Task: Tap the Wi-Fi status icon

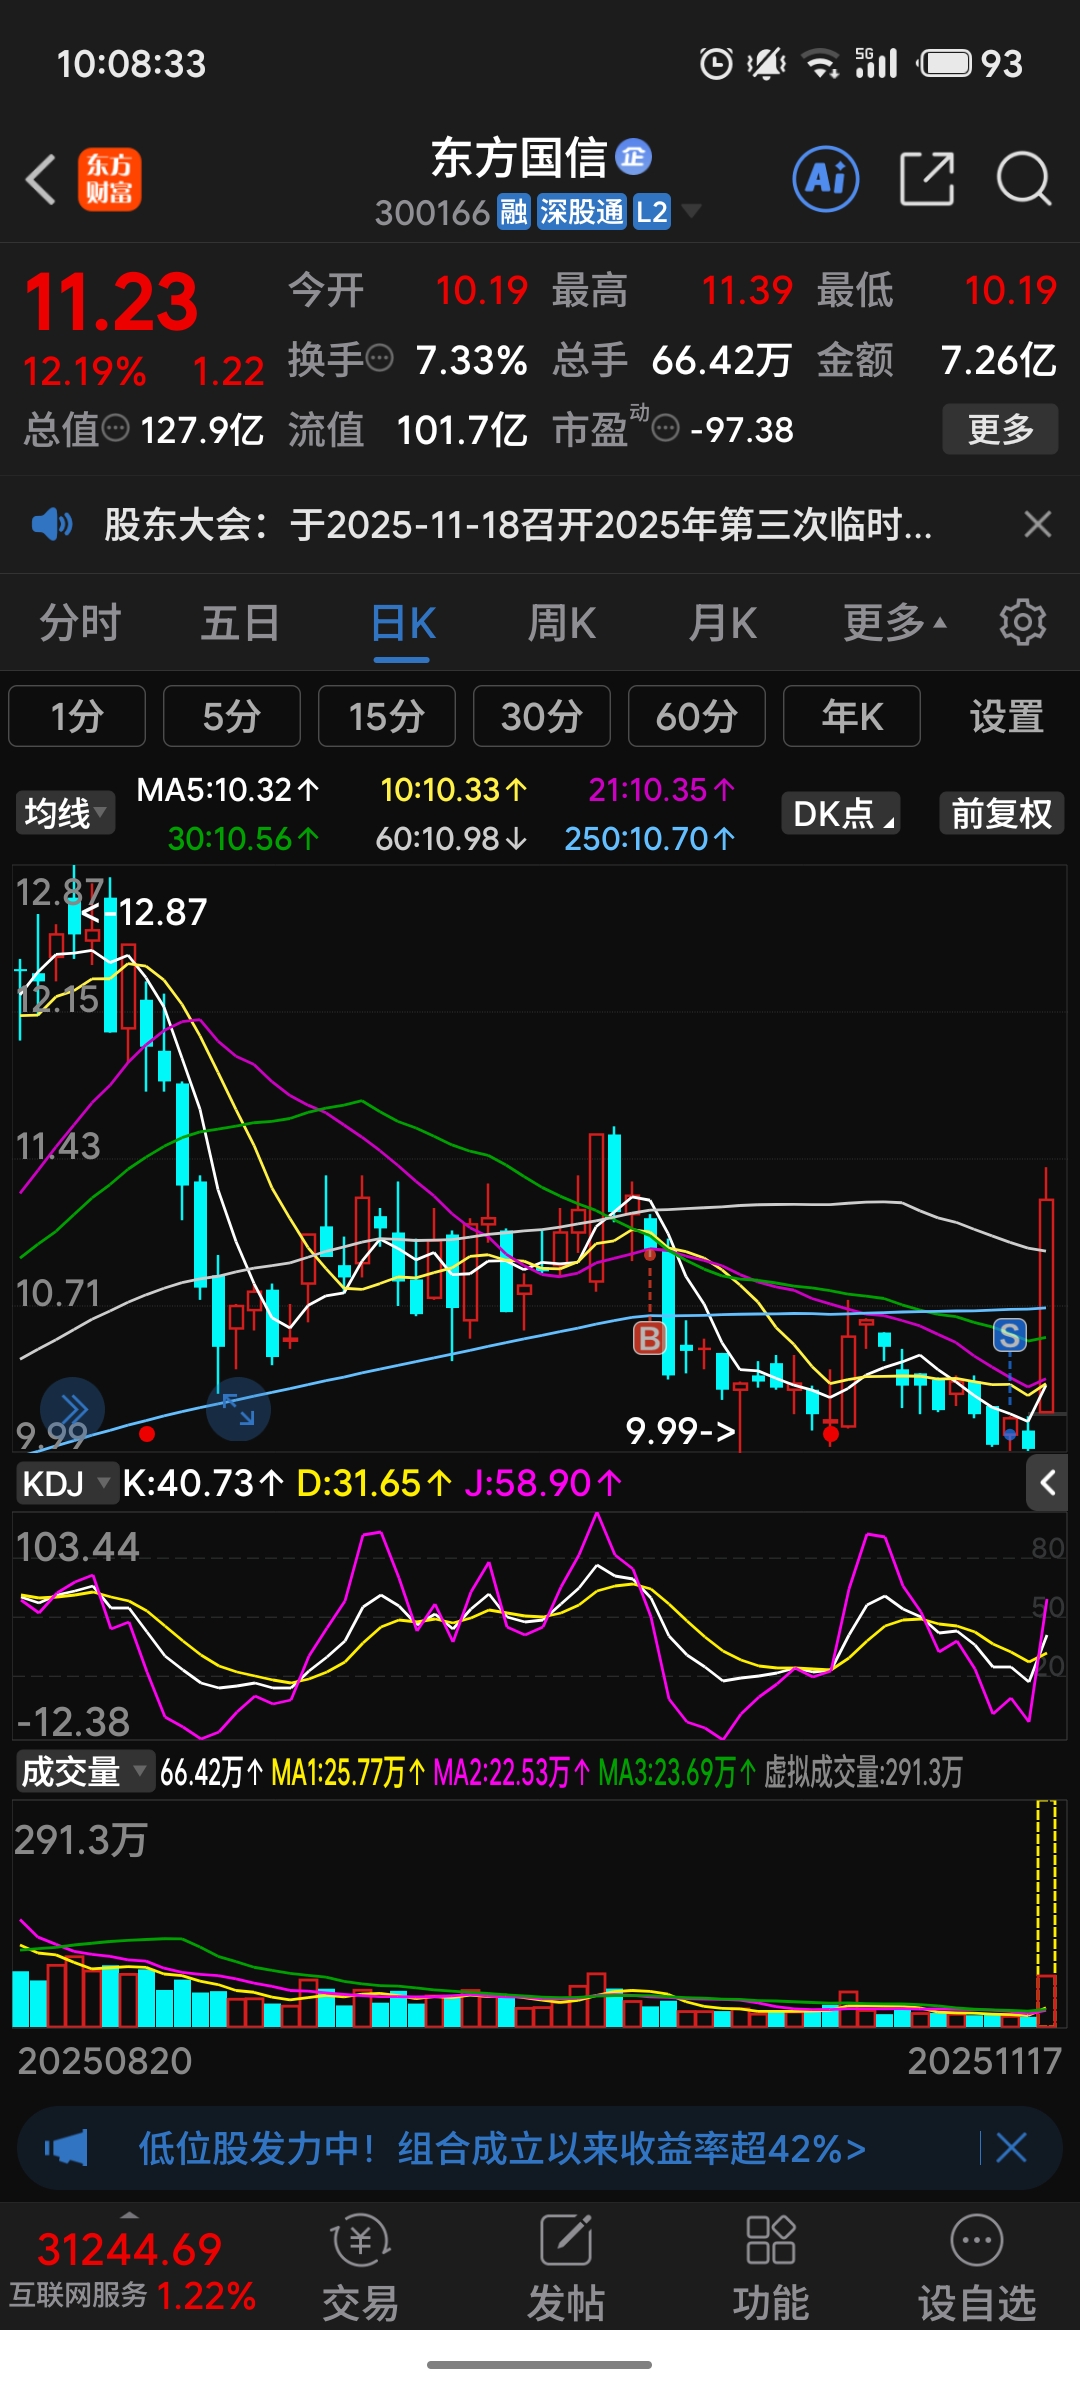Action: (821, 63)
